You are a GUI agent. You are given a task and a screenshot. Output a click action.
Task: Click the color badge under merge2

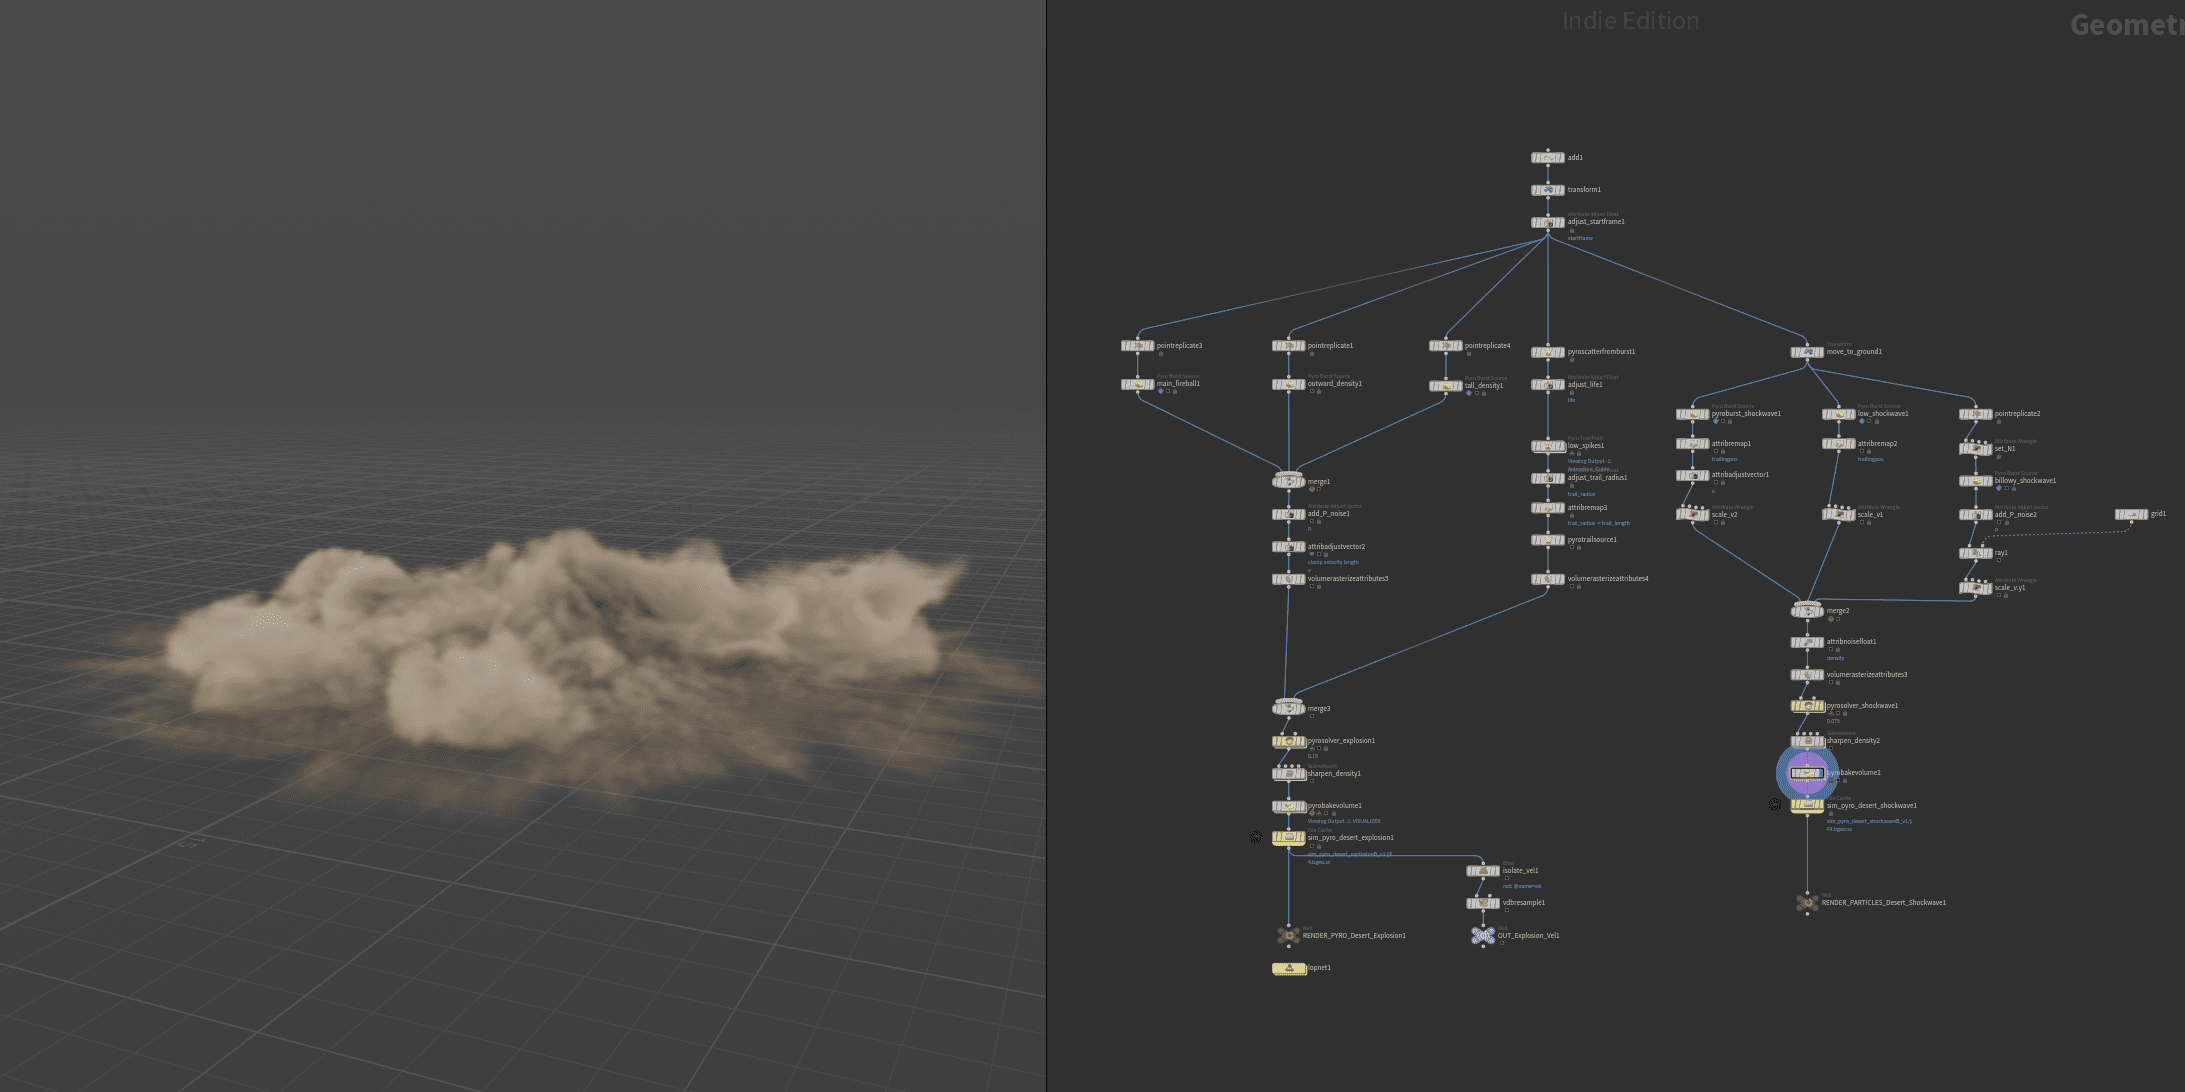point(1831,619)
